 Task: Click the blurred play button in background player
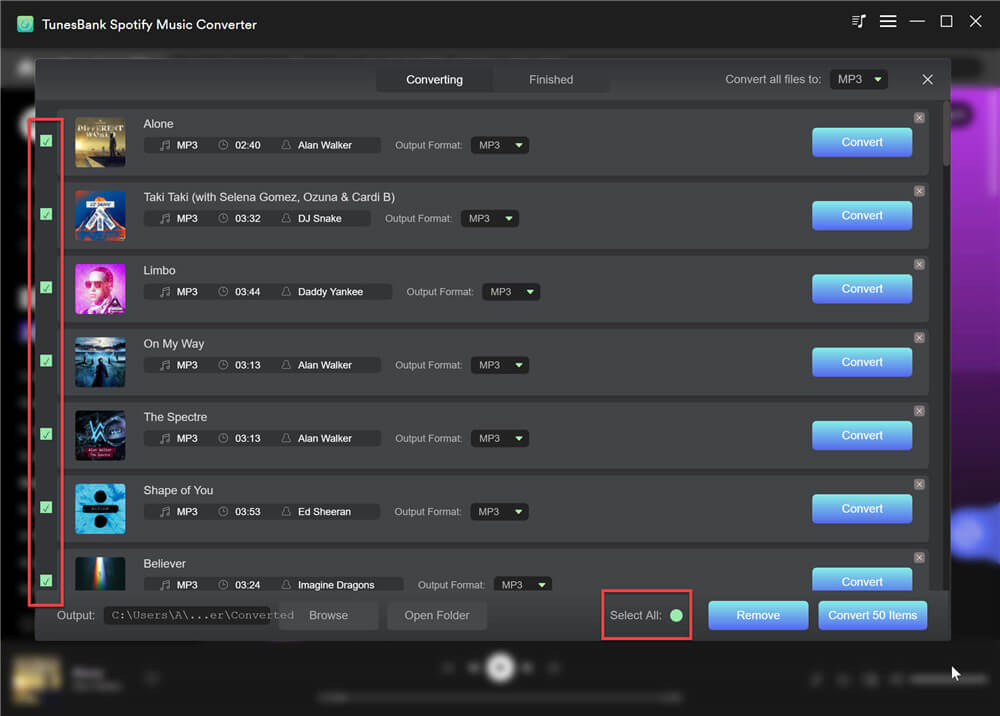point(501,668)
